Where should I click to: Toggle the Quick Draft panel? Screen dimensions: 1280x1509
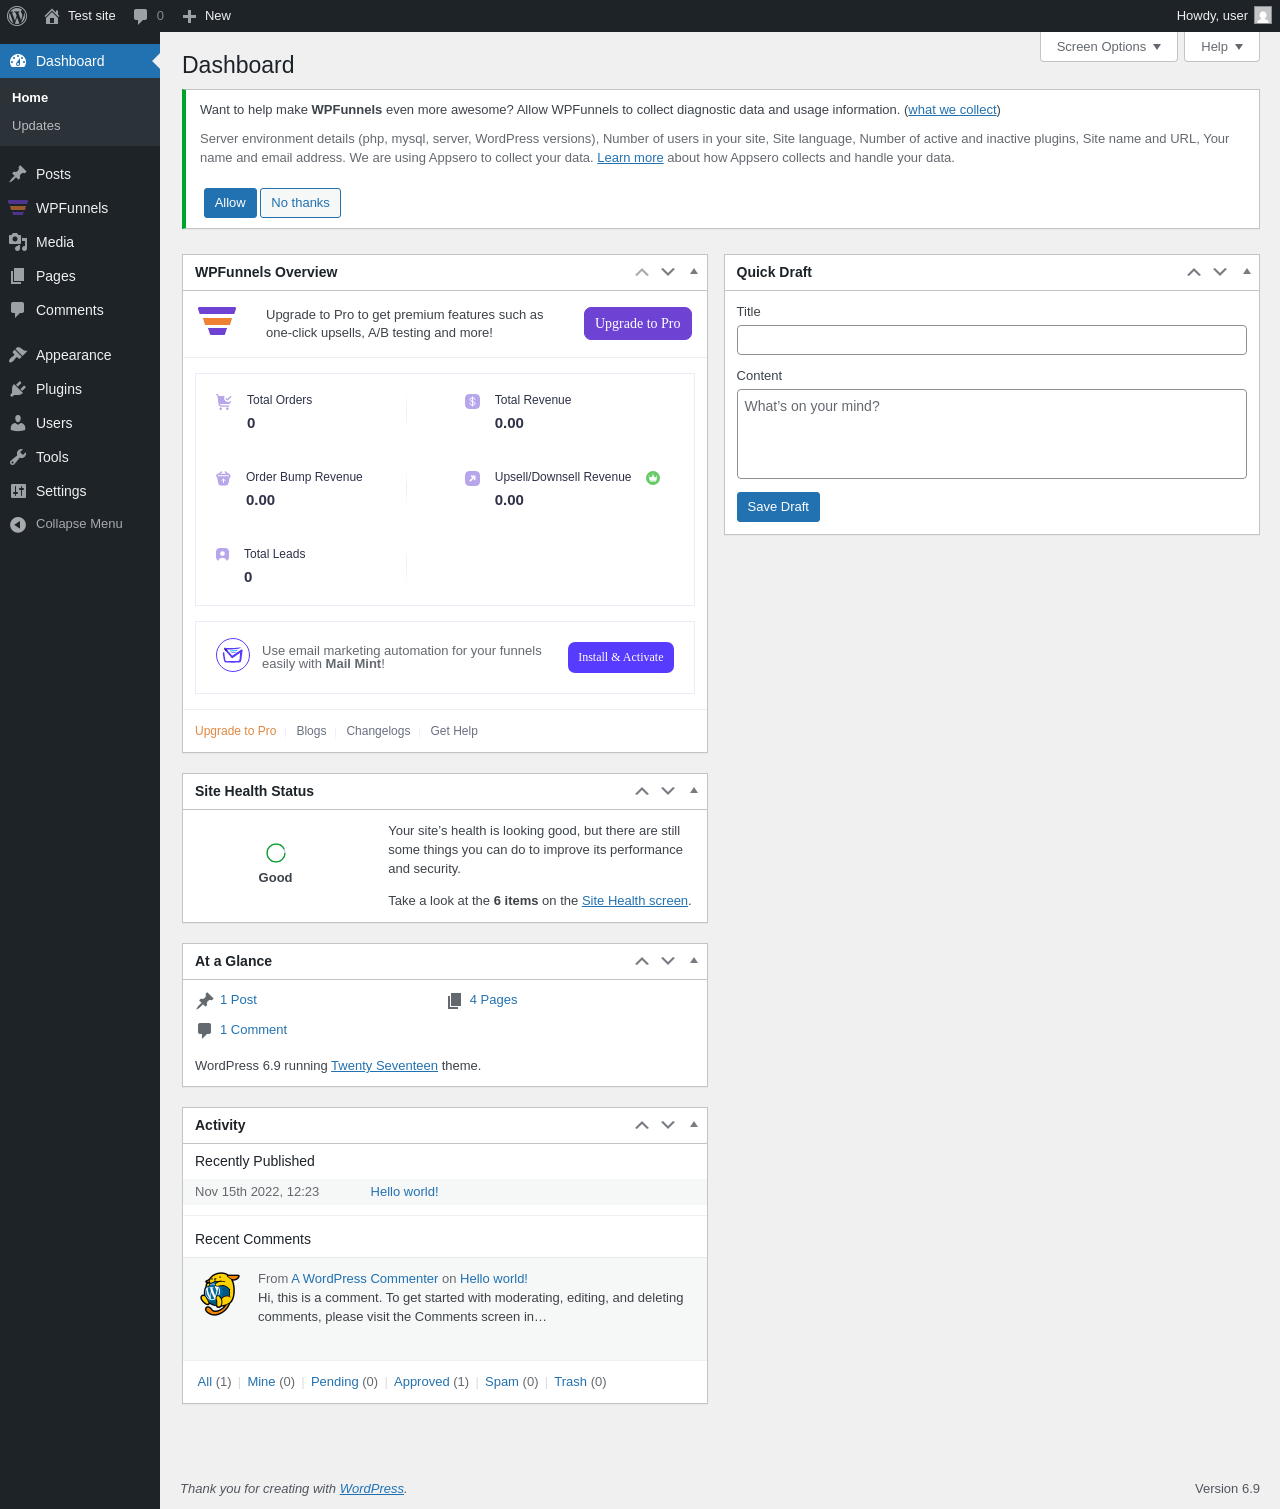1247,271
